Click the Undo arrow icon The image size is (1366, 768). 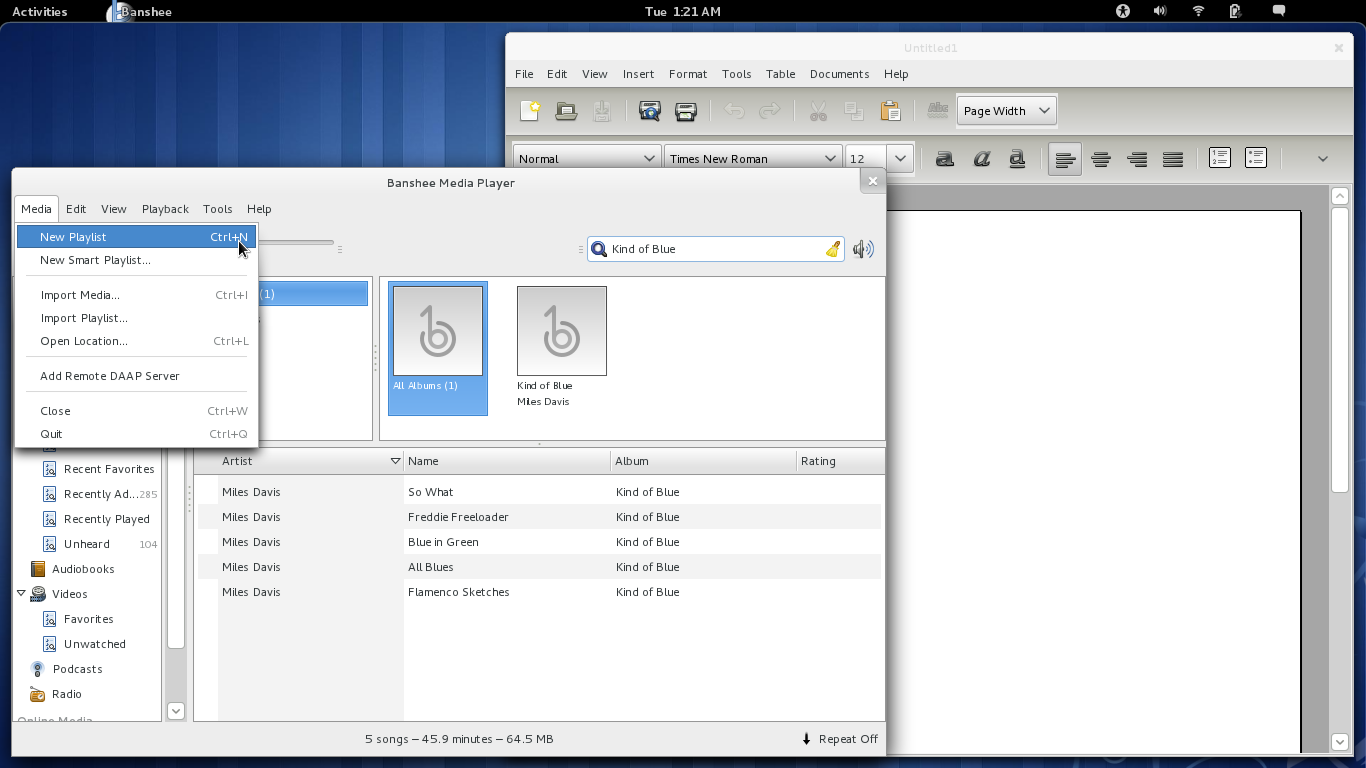tap(734, 111)
